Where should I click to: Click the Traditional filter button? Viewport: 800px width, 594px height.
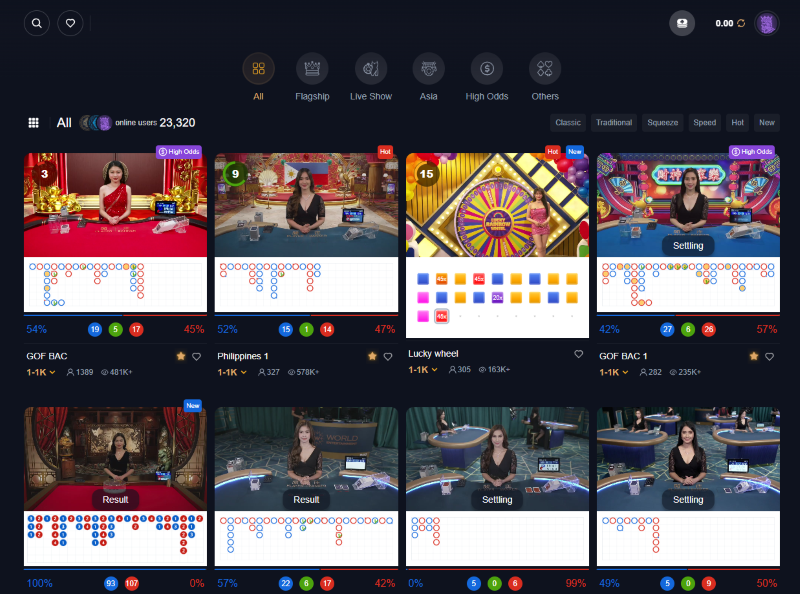point(613,122)
